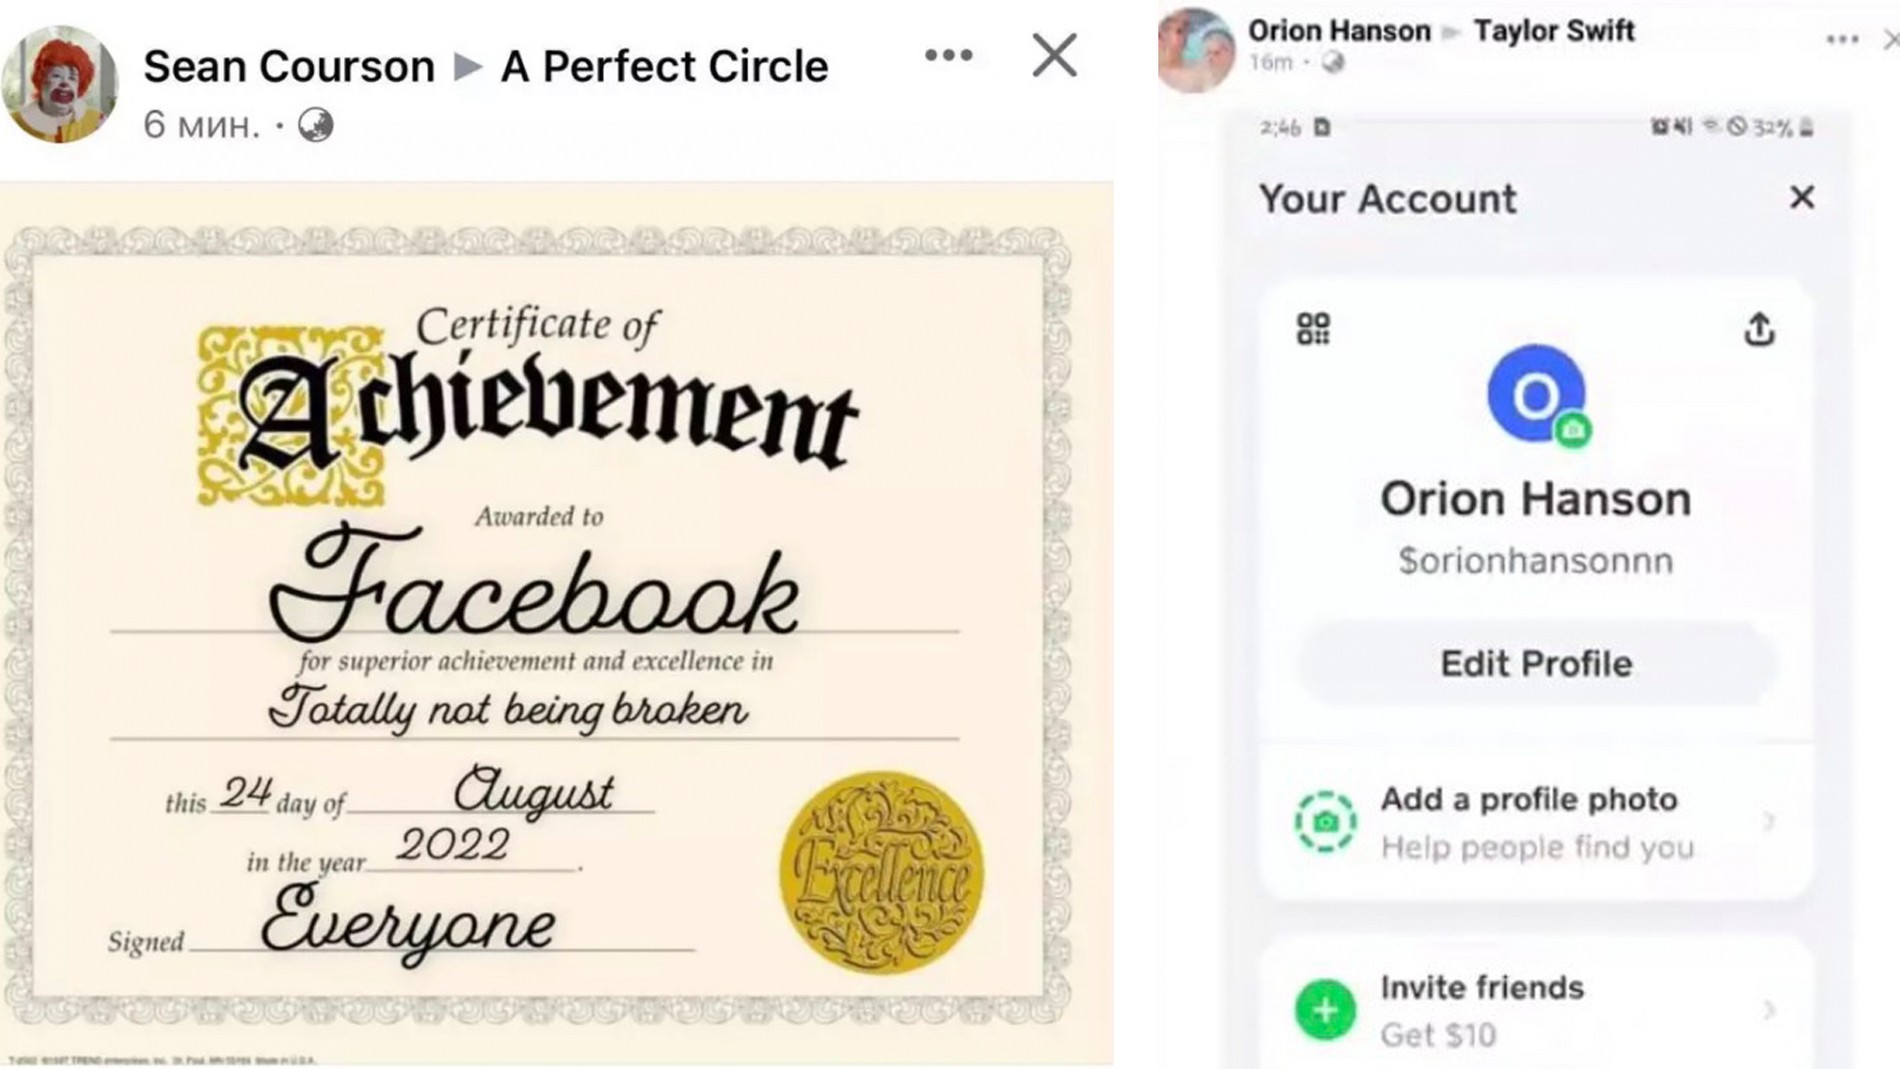This screenshot has width=1900, height=1069.
Task: Click the green plus Invite friends icon
Action: [1325, 1010]
